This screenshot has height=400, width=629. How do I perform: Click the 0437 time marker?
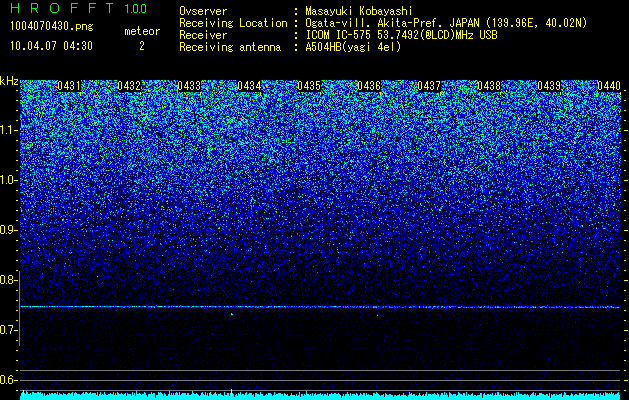[x=429, y=86]
